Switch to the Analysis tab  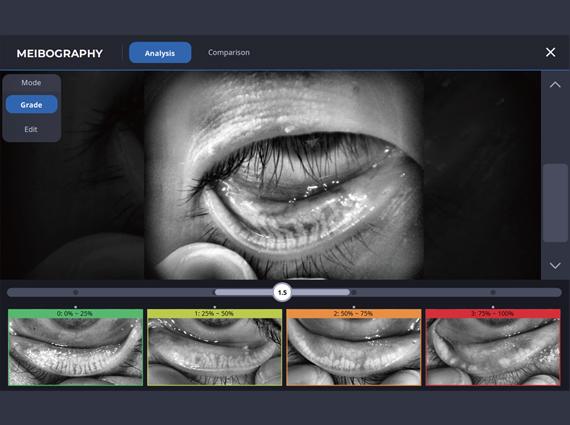tap(160, 53)
